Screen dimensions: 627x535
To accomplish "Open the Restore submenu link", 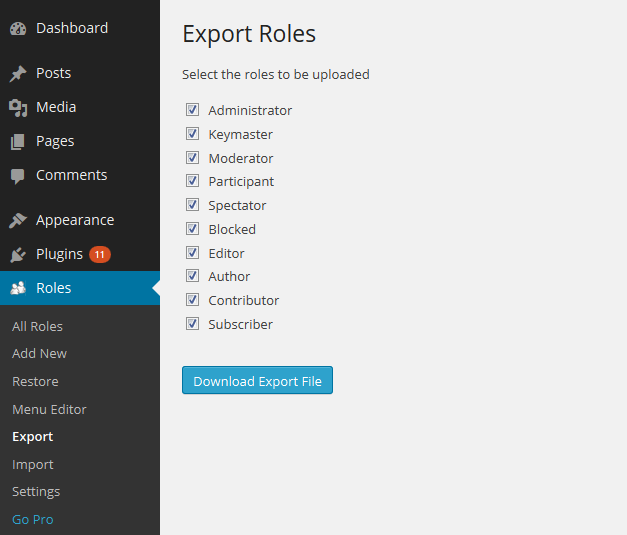I will pyautogui.click(x=35, y=382).
